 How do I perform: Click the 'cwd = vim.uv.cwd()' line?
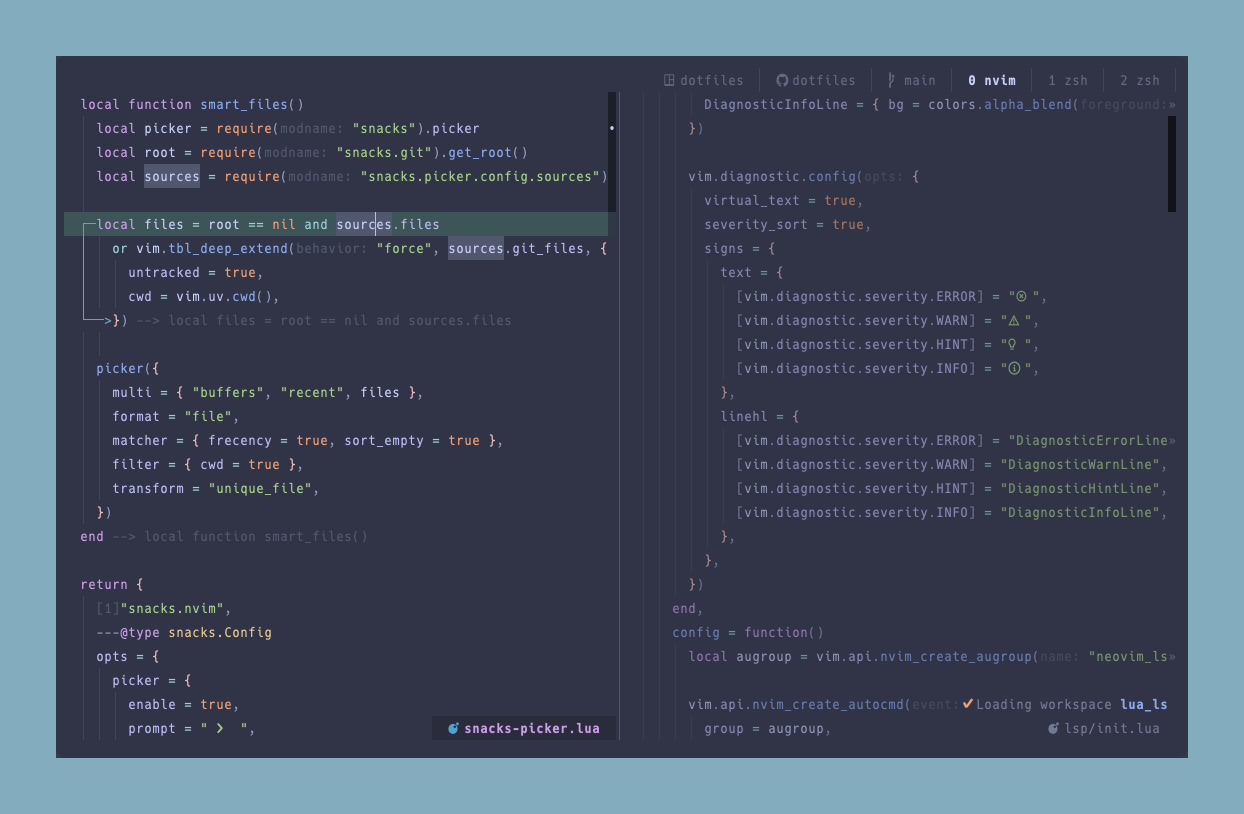pos(204,296)
